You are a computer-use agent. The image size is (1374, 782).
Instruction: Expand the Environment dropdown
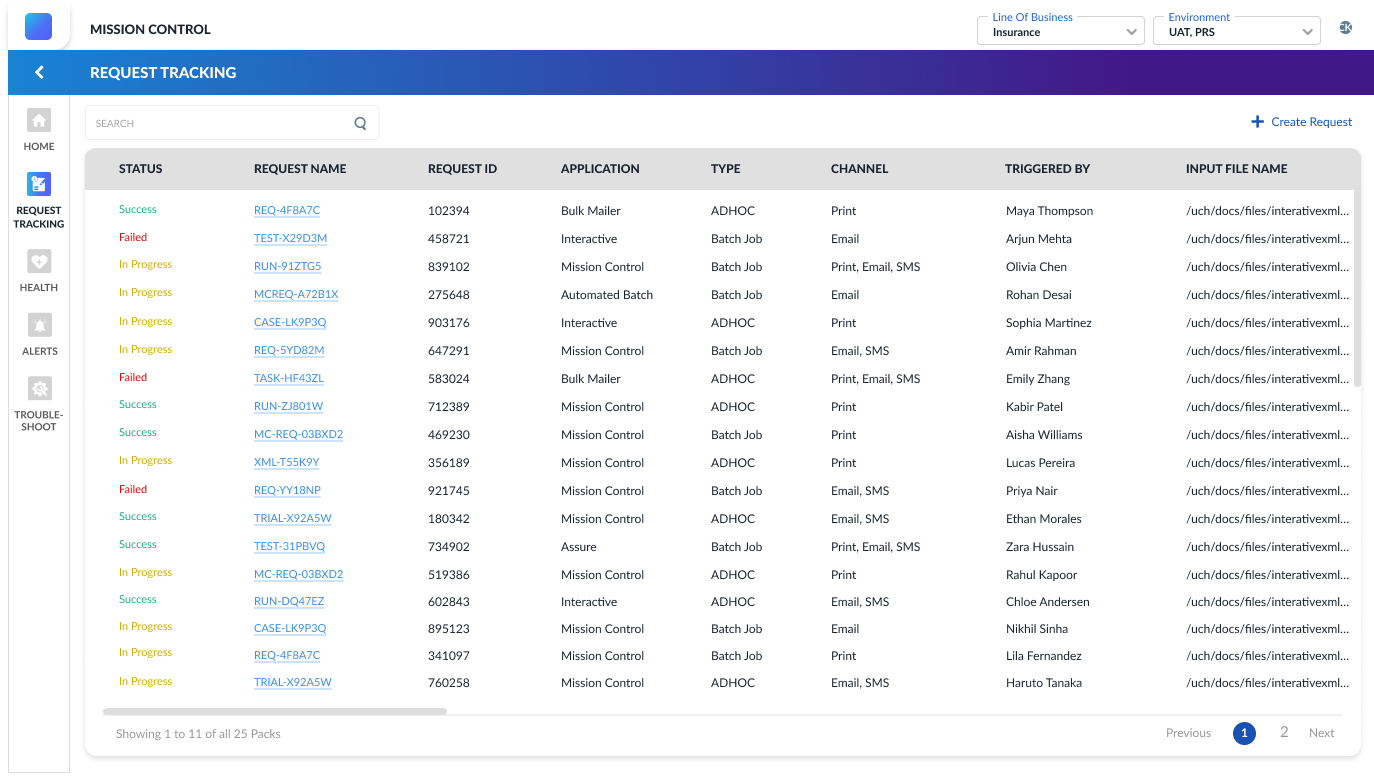(x=1236, y=32)
